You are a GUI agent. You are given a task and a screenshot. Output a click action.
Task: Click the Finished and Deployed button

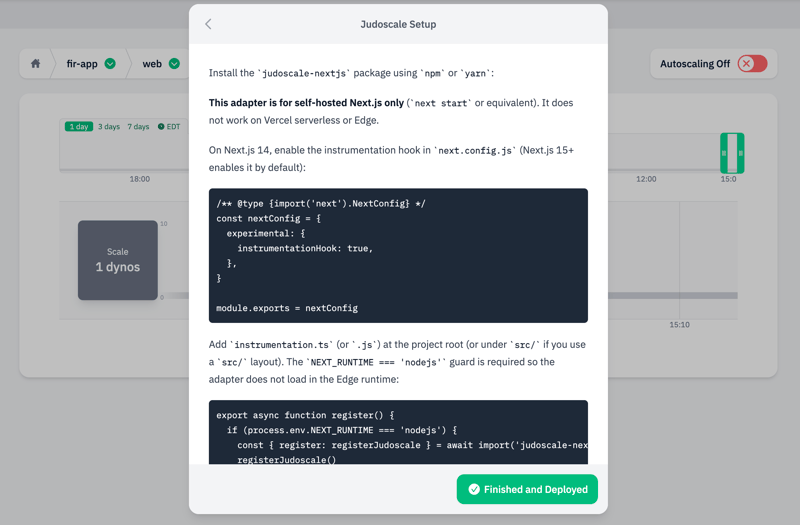tap(527, 489)
